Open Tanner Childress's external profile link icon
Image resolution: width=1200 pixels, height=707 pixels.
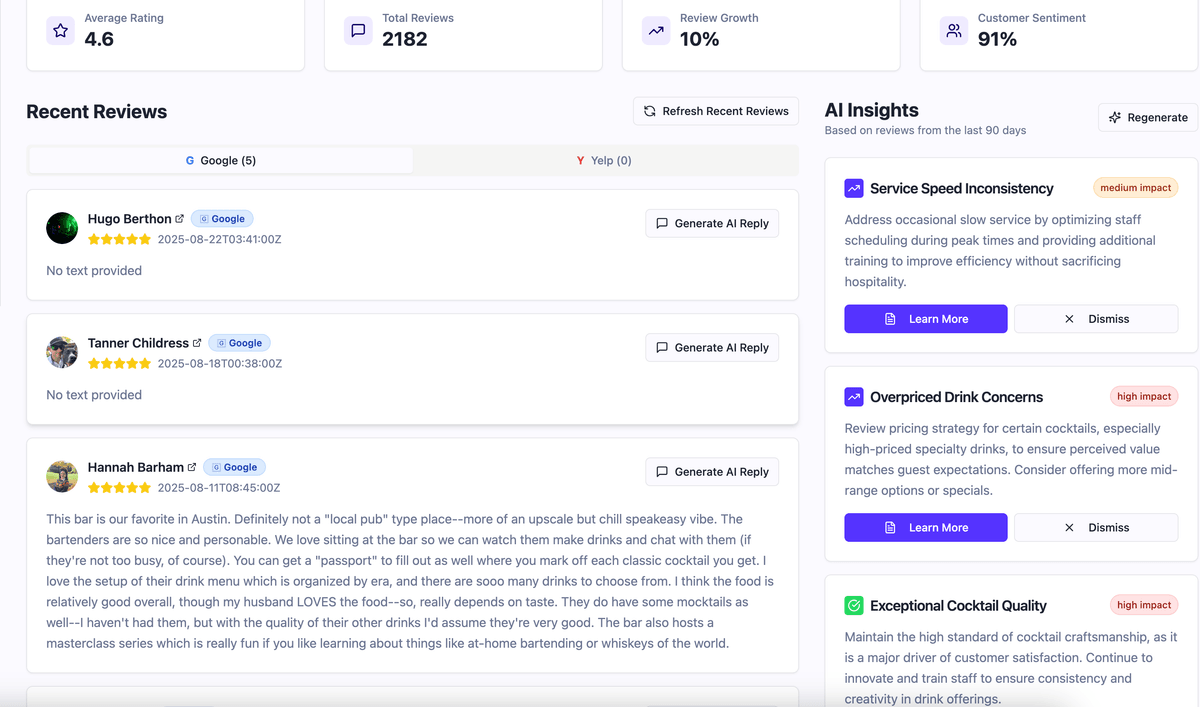[x=197, y=343]
